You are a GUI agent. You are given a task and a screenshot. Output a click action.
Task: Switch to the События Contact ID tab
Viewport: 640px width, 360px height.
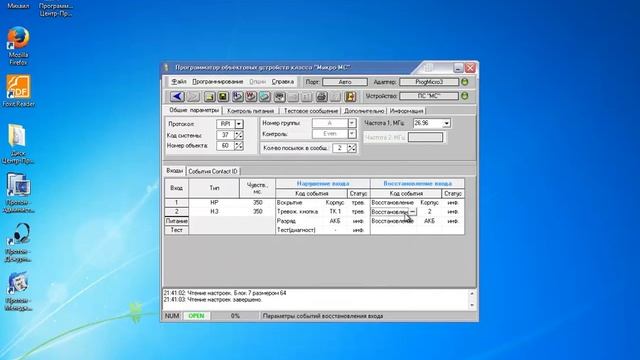click(x=213, y=171)
